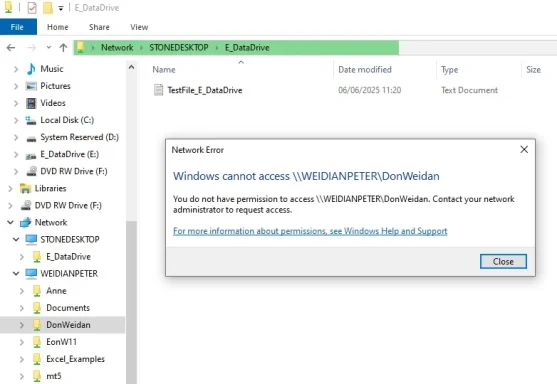Select the TestFile_E_DataDrive file name
The width and height of the screenshot is (557, 384).
pos(205,90)
